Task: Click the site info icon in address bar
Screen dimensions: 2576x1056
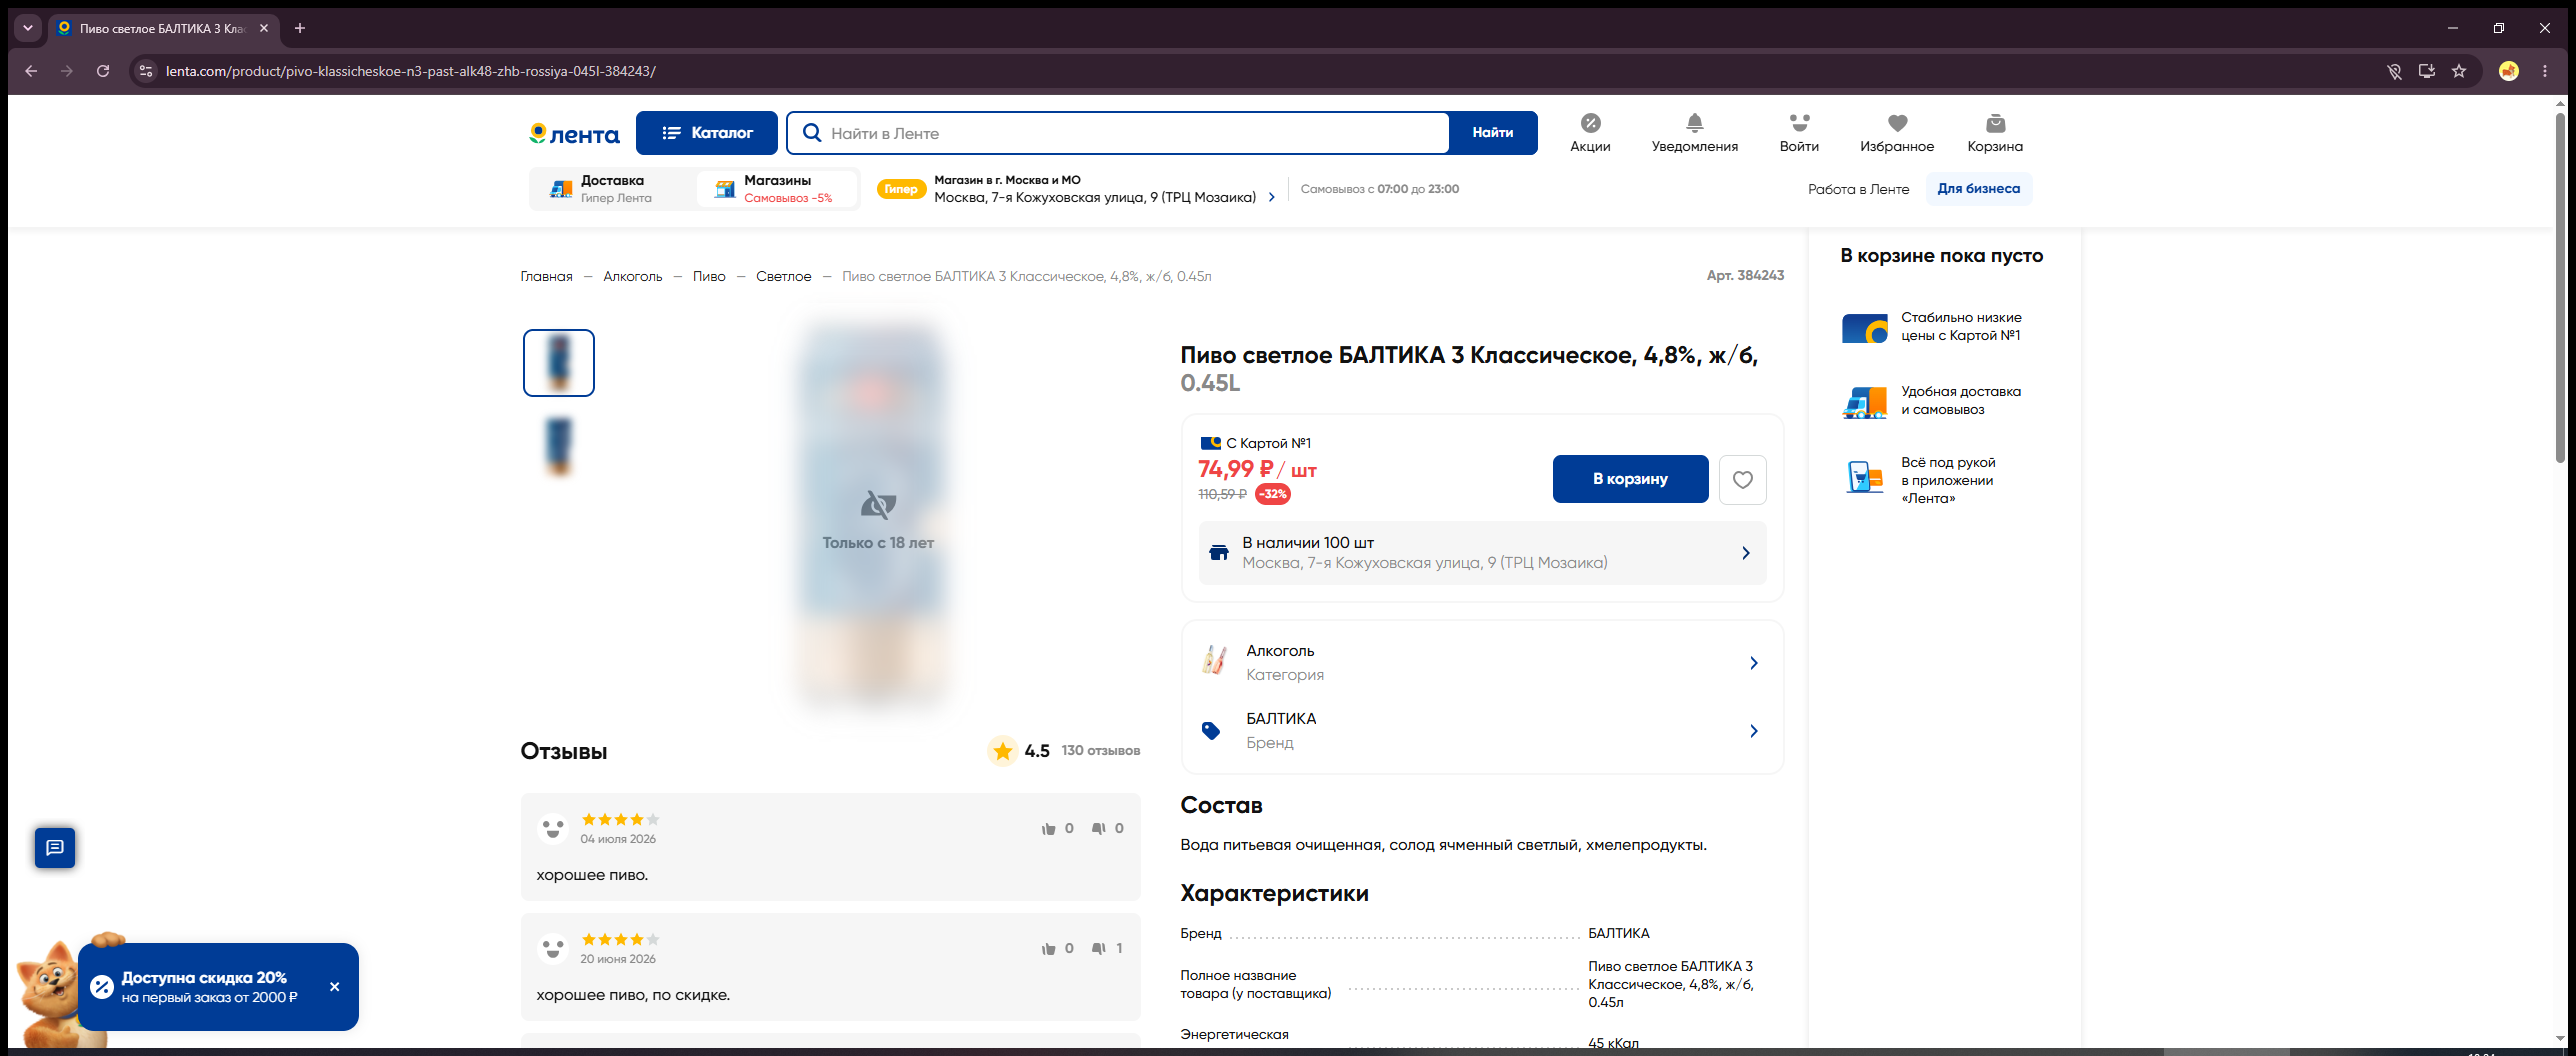Action: (x=146, y=71)
